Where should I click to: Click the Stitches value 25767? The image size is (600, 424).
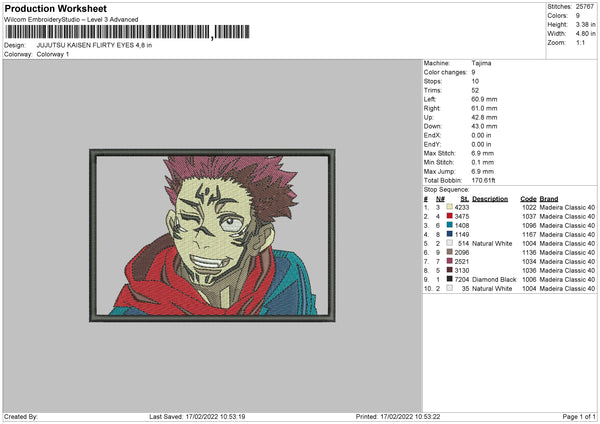tap(585, 7)
